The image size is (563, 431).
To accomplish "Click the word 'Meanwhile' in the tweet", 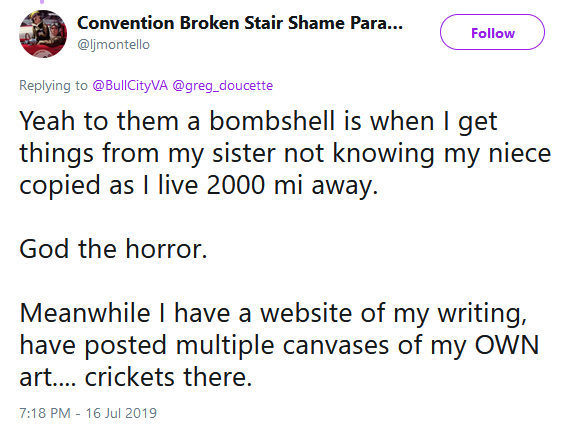I will click(x=85, y=313).
